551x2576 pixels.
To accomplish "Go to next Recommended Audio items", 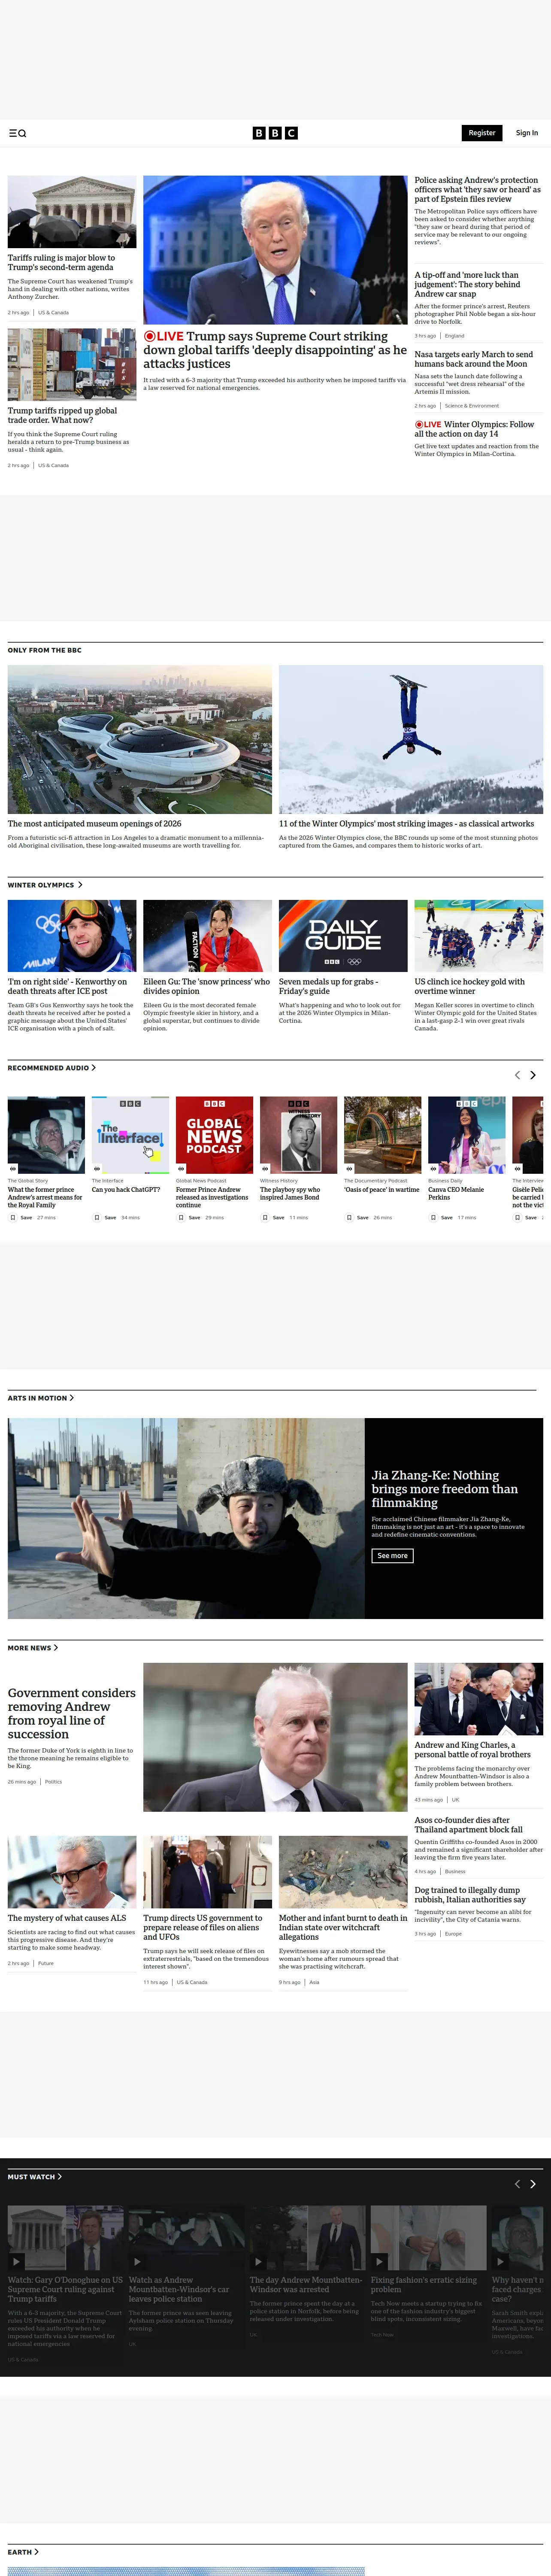I will 533,1075.
